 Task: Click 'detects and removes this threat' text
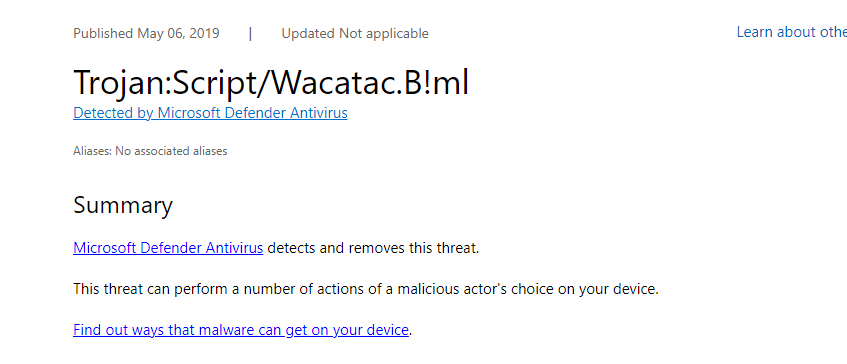coord(373,248)
